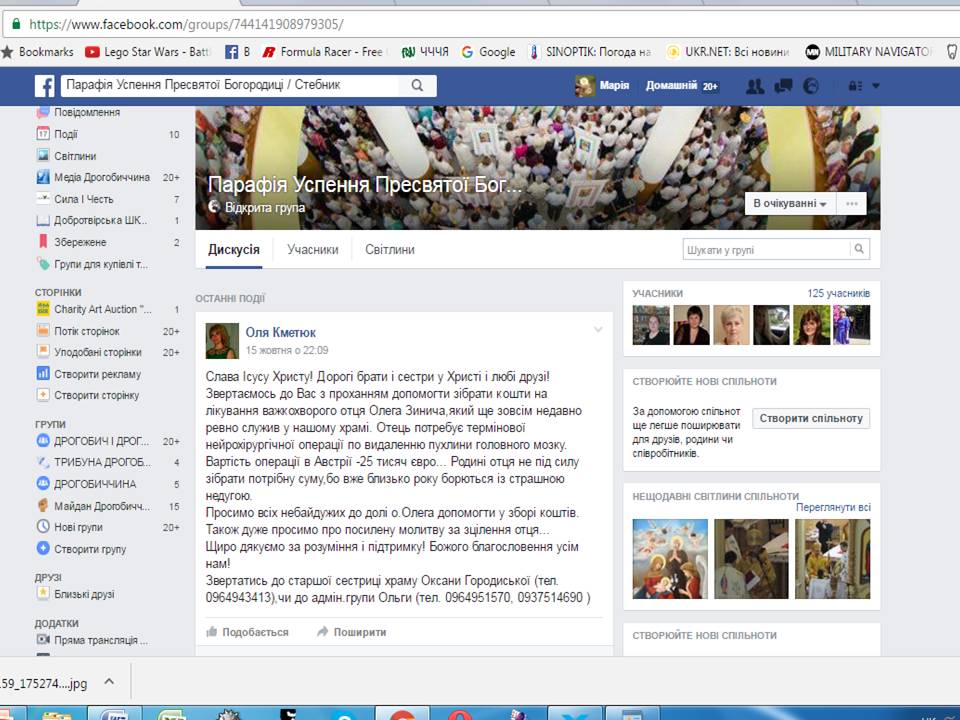Click in the 'Шукати у групі' field
The width and height of the screenshot is (960, 720).
[x=767, y=249]
